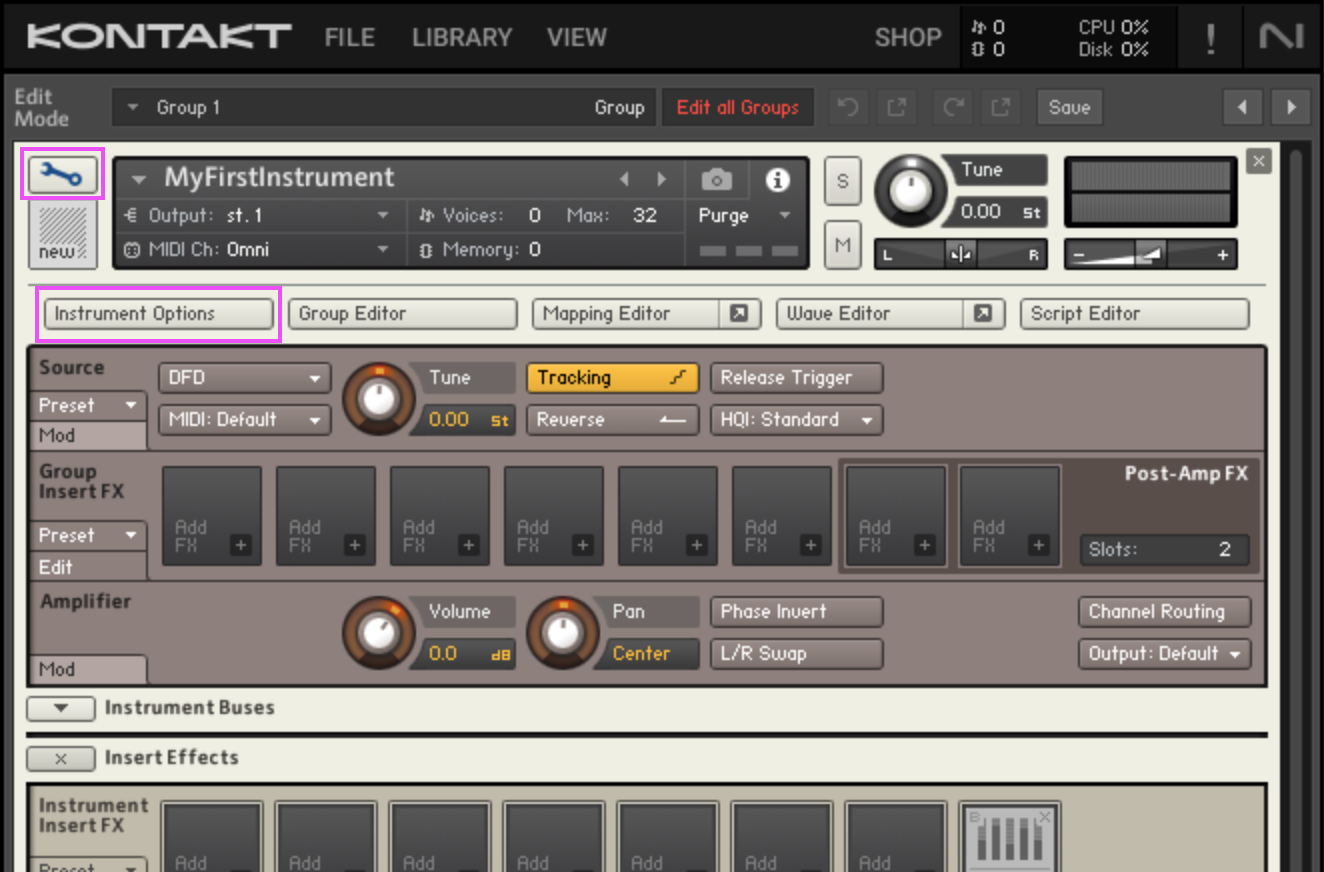The height and width of the screenshot is (872, 1324).
Task: Click the Amplifier Volume knob
Action: [378, 633]
